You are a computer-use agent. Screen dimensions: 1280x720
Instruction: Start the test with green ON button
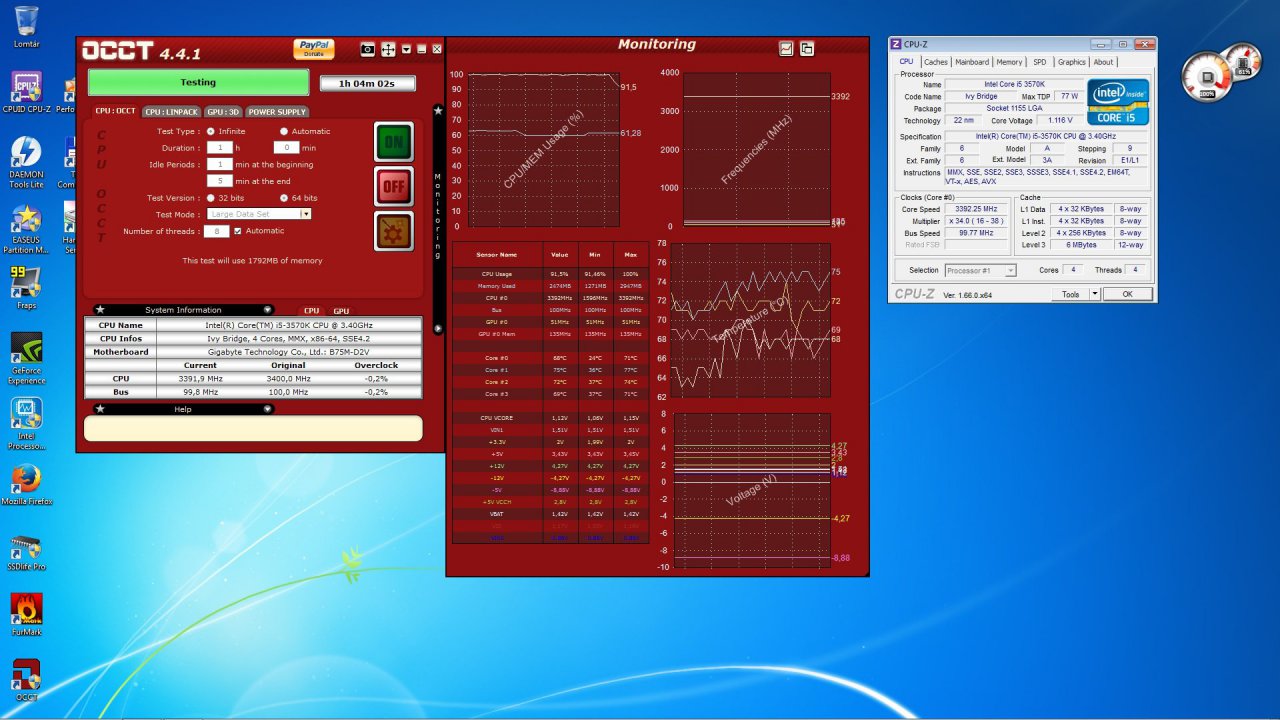click(394, 142)
